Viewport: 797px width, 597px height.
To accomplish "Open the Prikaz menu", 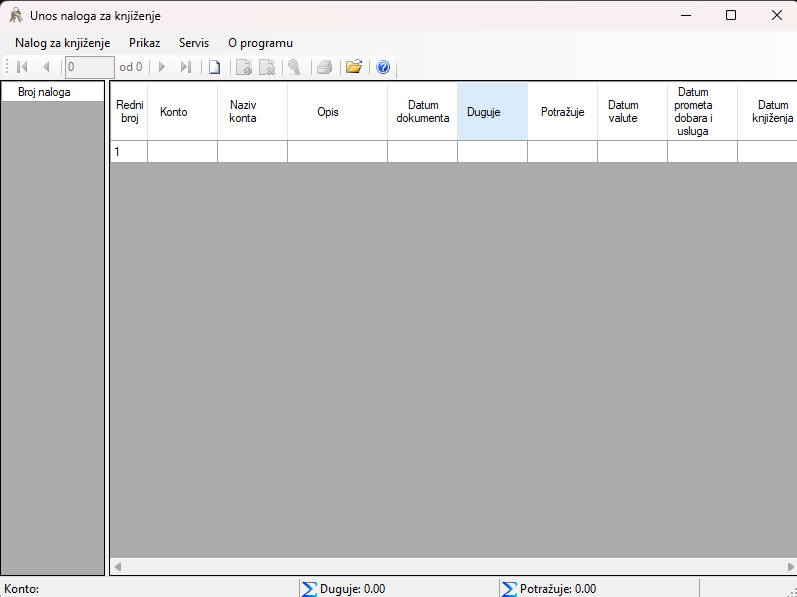I will pos(144,43).
